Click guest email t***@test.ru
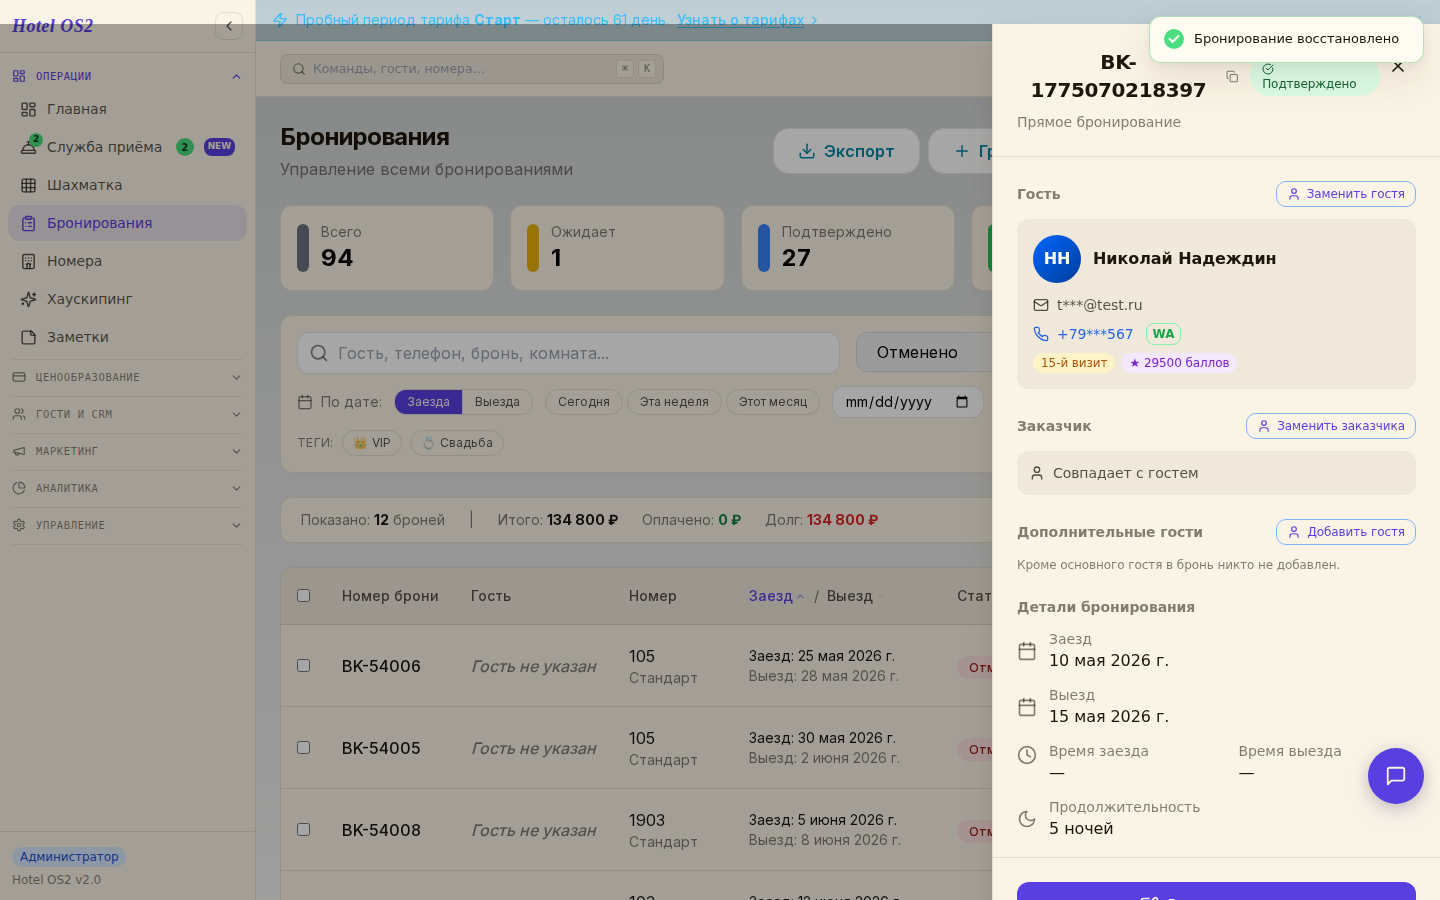 click(x=1099, y=305)
